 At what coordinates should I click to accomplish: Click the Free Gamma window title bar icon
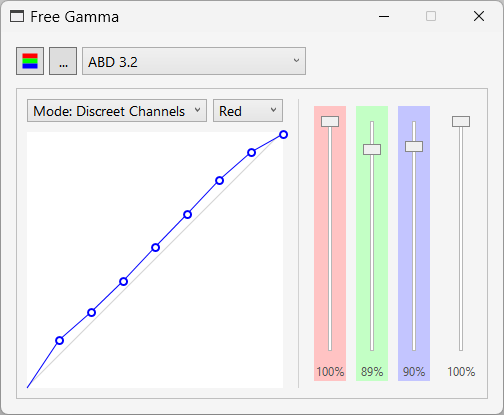[x=17, y=16]
